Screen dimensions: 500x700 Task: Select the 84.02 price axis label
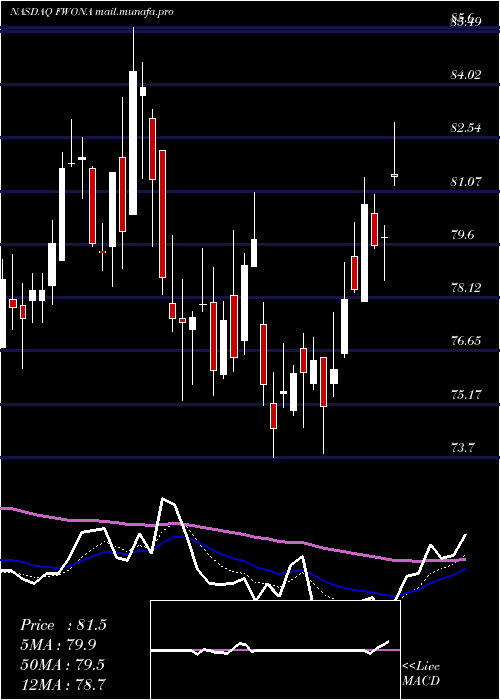click(466, 75)
